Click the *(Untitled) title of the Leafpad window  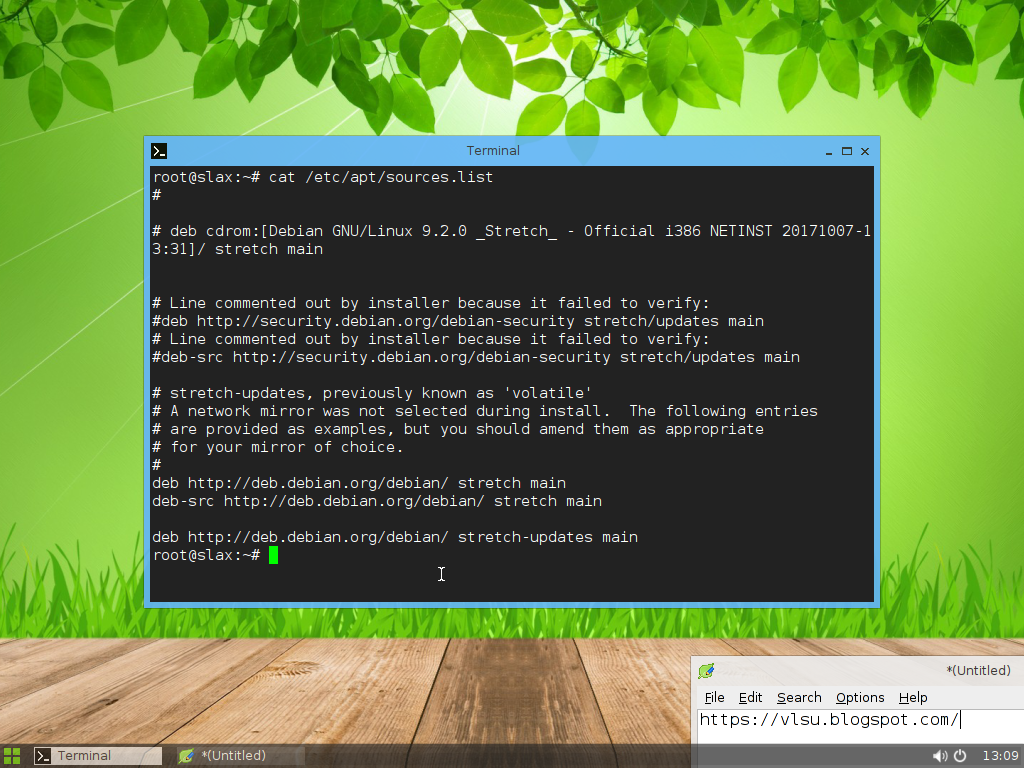pyautogui.click(x=978, y=671)
